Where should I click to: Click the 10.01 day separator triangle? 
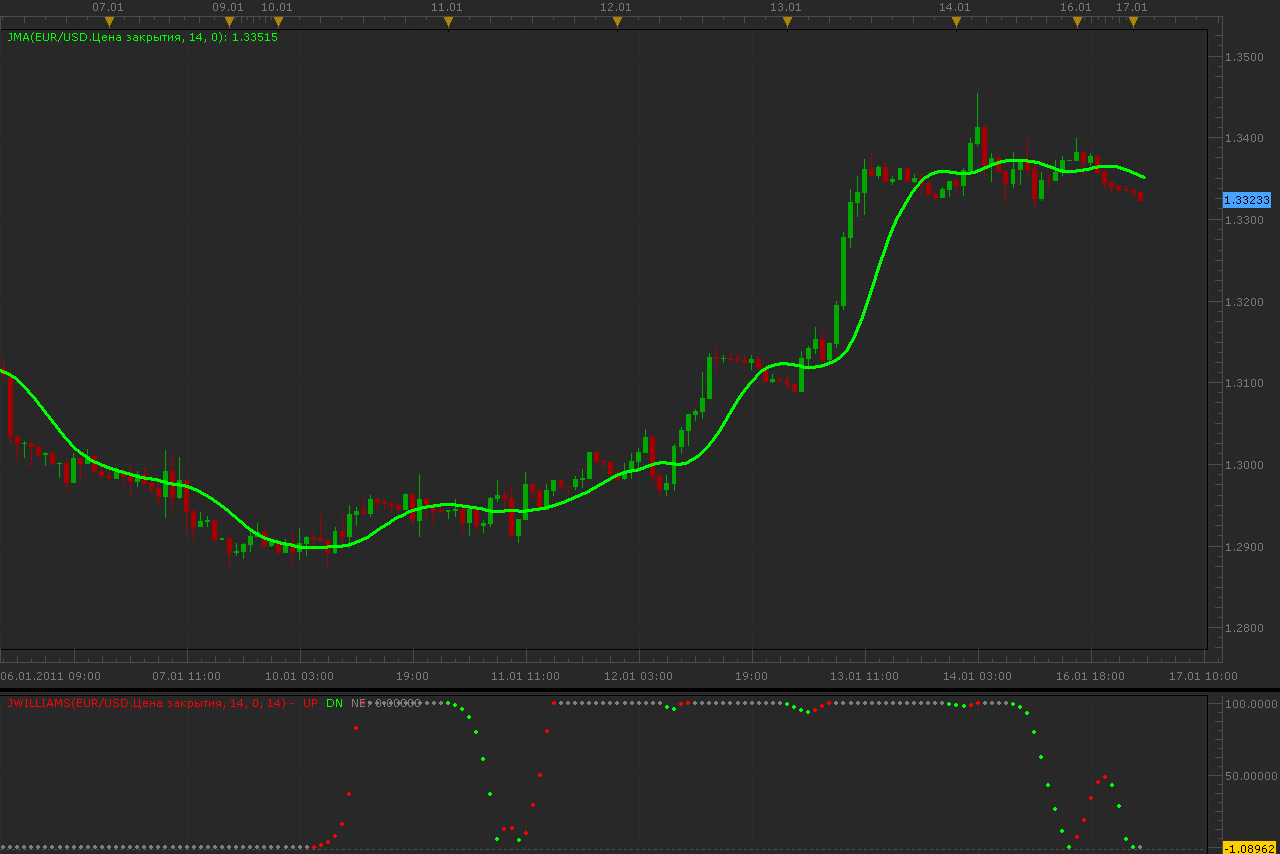coord(278,22)
